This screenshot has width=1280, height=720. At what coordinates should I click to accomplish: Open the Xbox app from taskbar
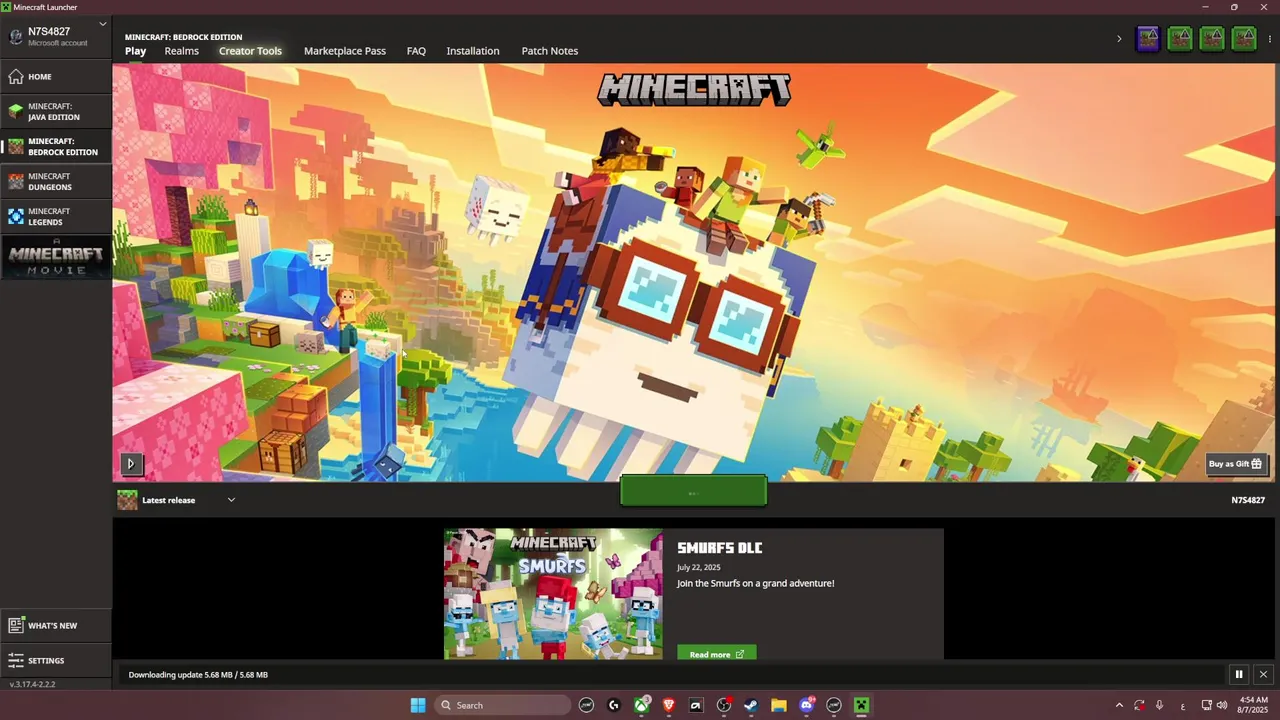[641, 705]
